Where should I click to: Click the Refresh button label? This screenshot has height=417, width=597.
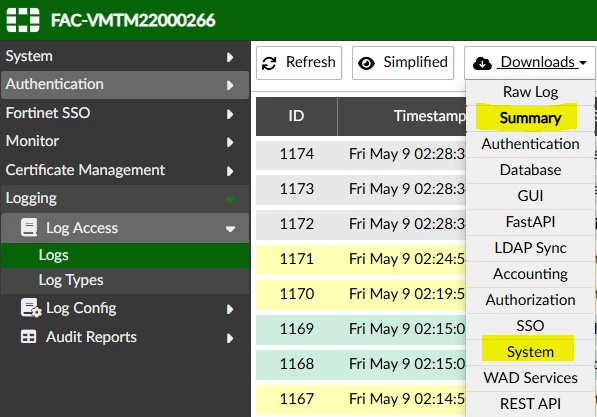click(x=311, y=62)
